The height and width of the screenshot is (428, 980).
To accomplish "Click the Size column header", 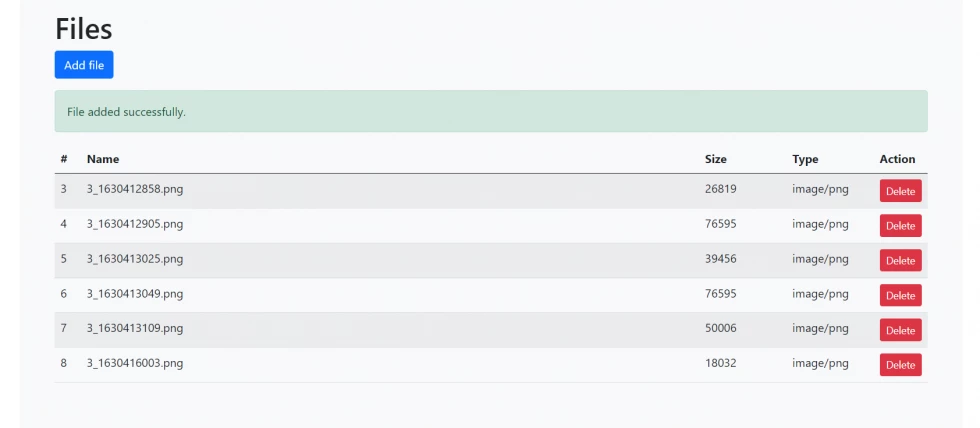I will pyautogui.click(x=716, y=159).
